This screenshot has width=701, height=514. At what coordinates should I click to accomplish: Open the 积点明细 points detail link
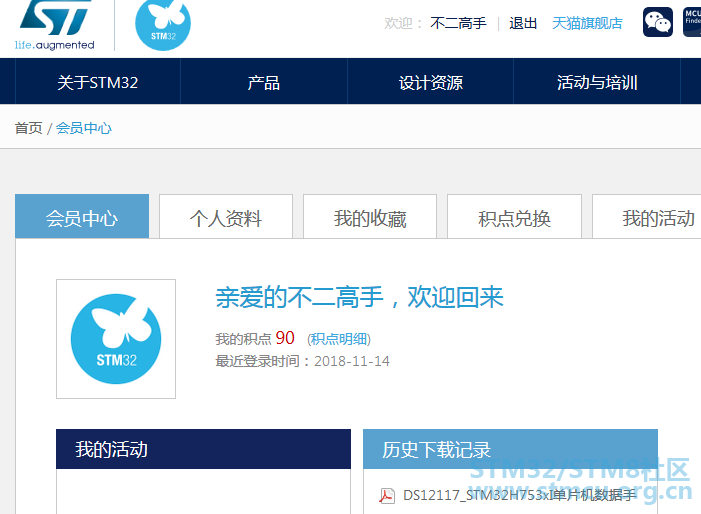pyautogui.click(x=339, y=339)
